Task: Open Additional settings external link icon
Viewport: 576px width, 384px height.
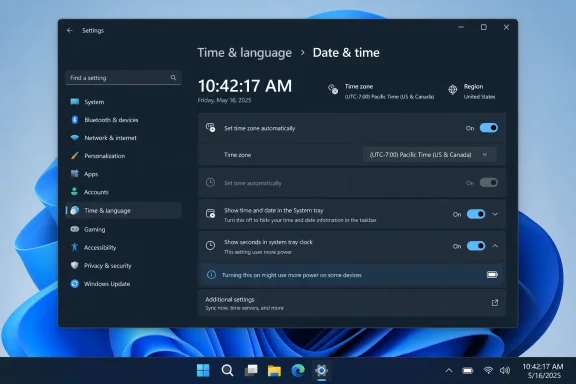Action: 495,303
